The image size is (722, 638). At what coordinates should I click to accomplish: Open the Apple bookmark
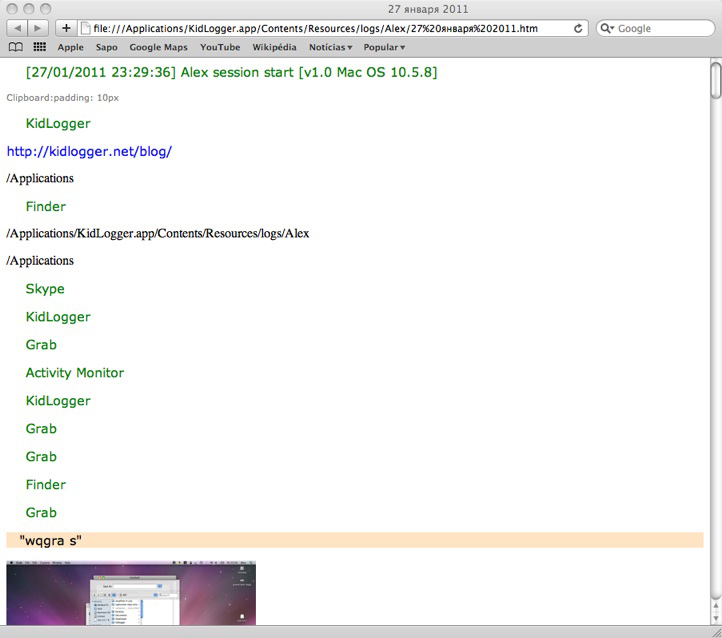[x=70, y=47]
